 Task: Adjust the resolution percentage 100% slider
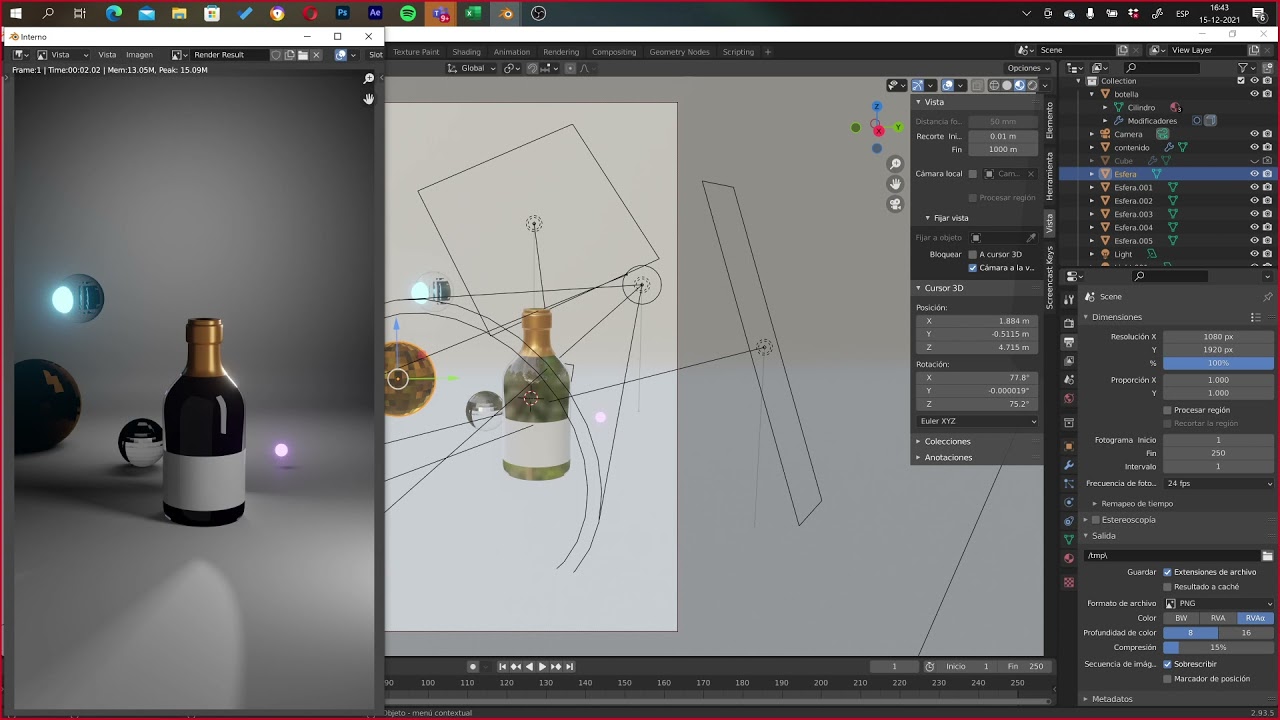tap(1219, 363)
